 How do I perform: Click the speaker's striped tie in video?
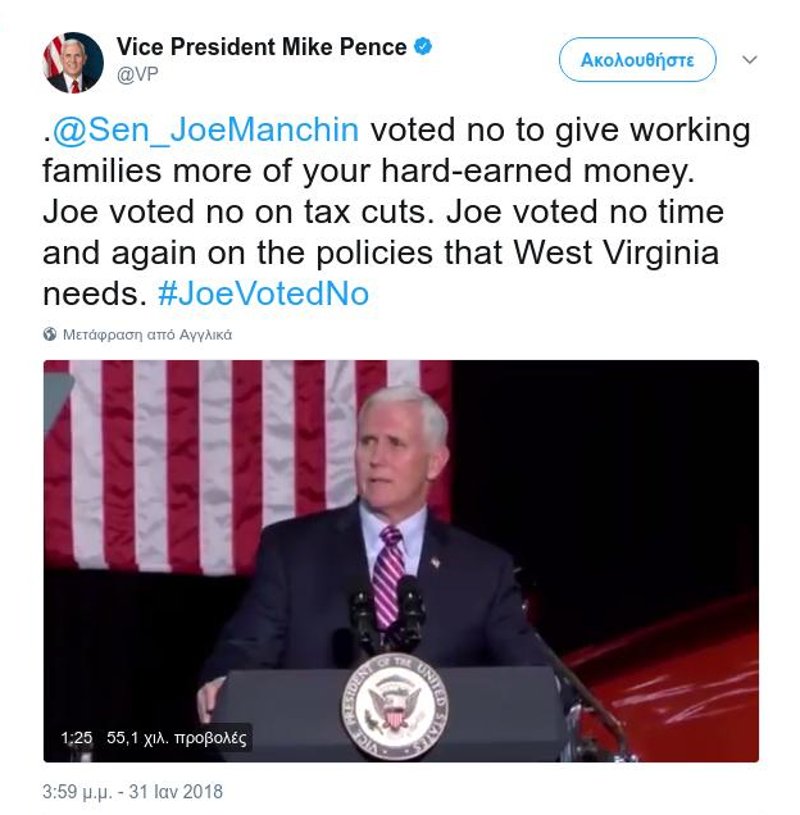[389, 574]
